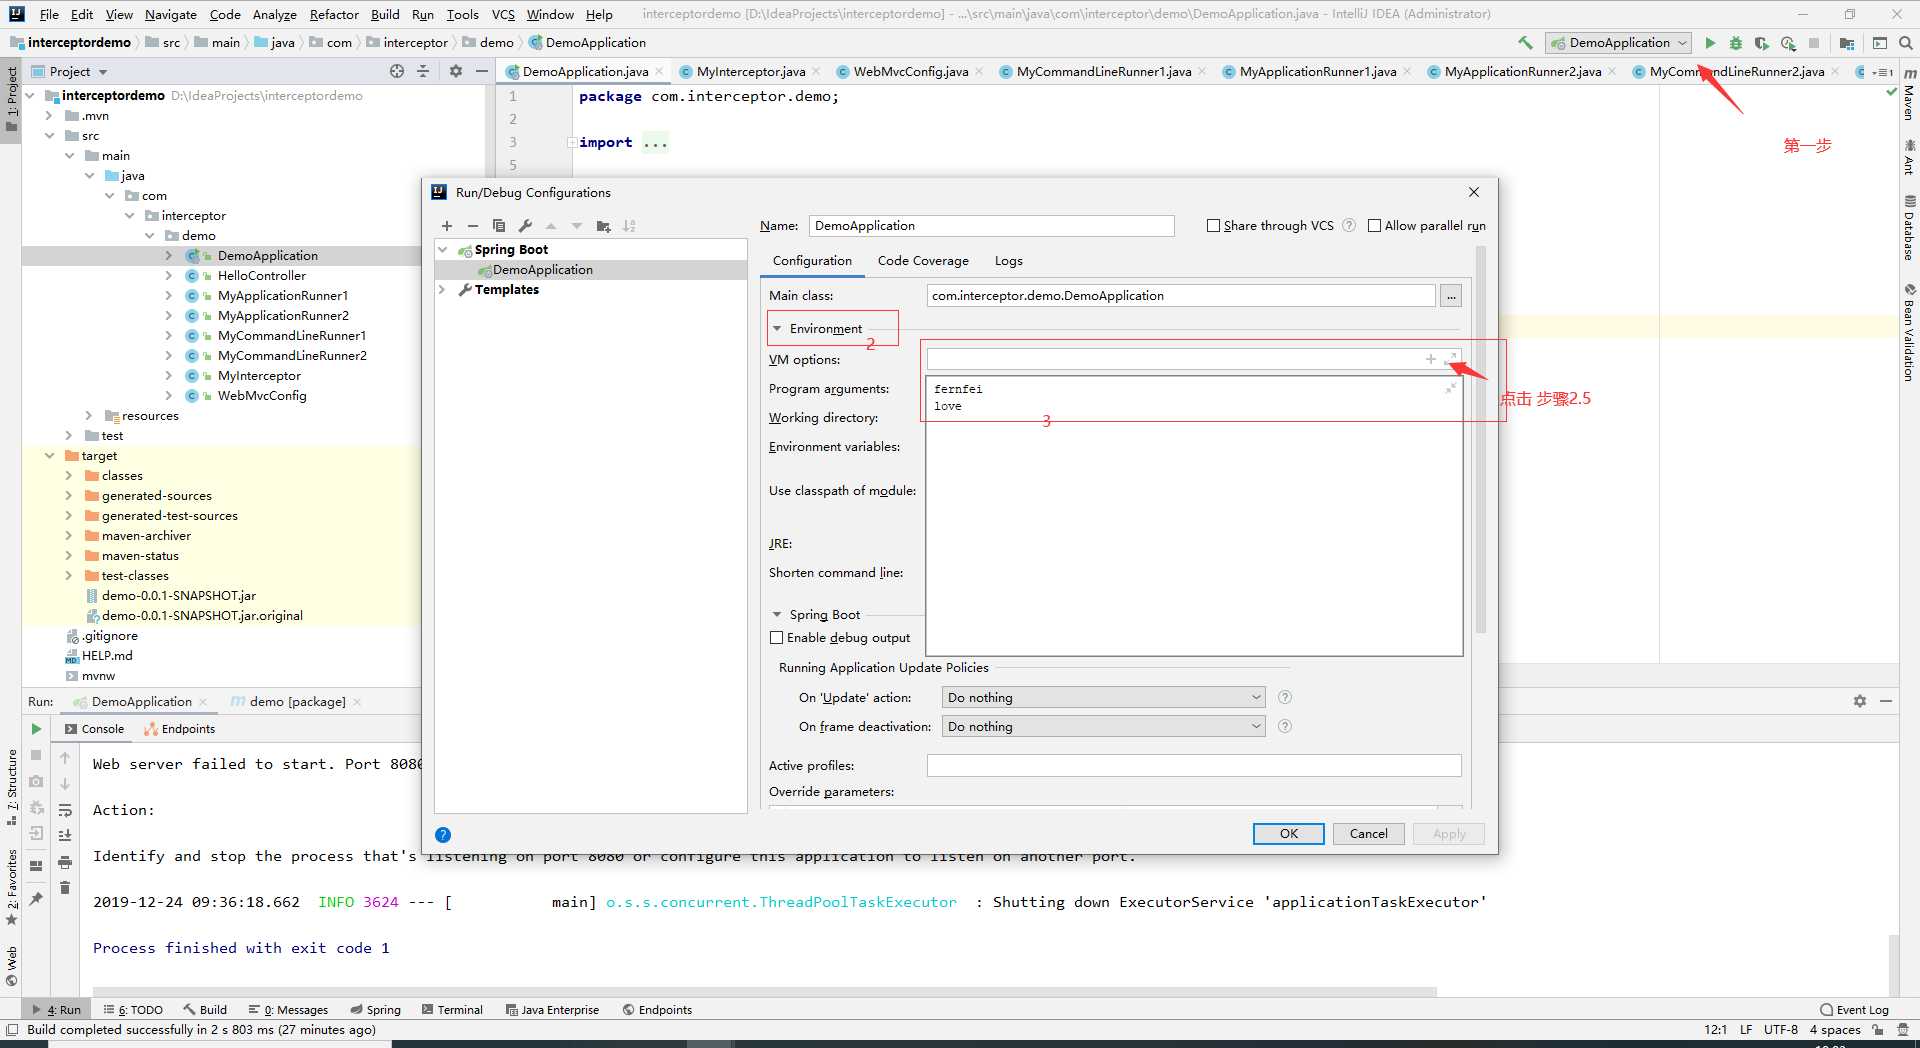1920x1048 pixels.
Task: Expand the resources folder in Project tree
Action: point(88,416)
